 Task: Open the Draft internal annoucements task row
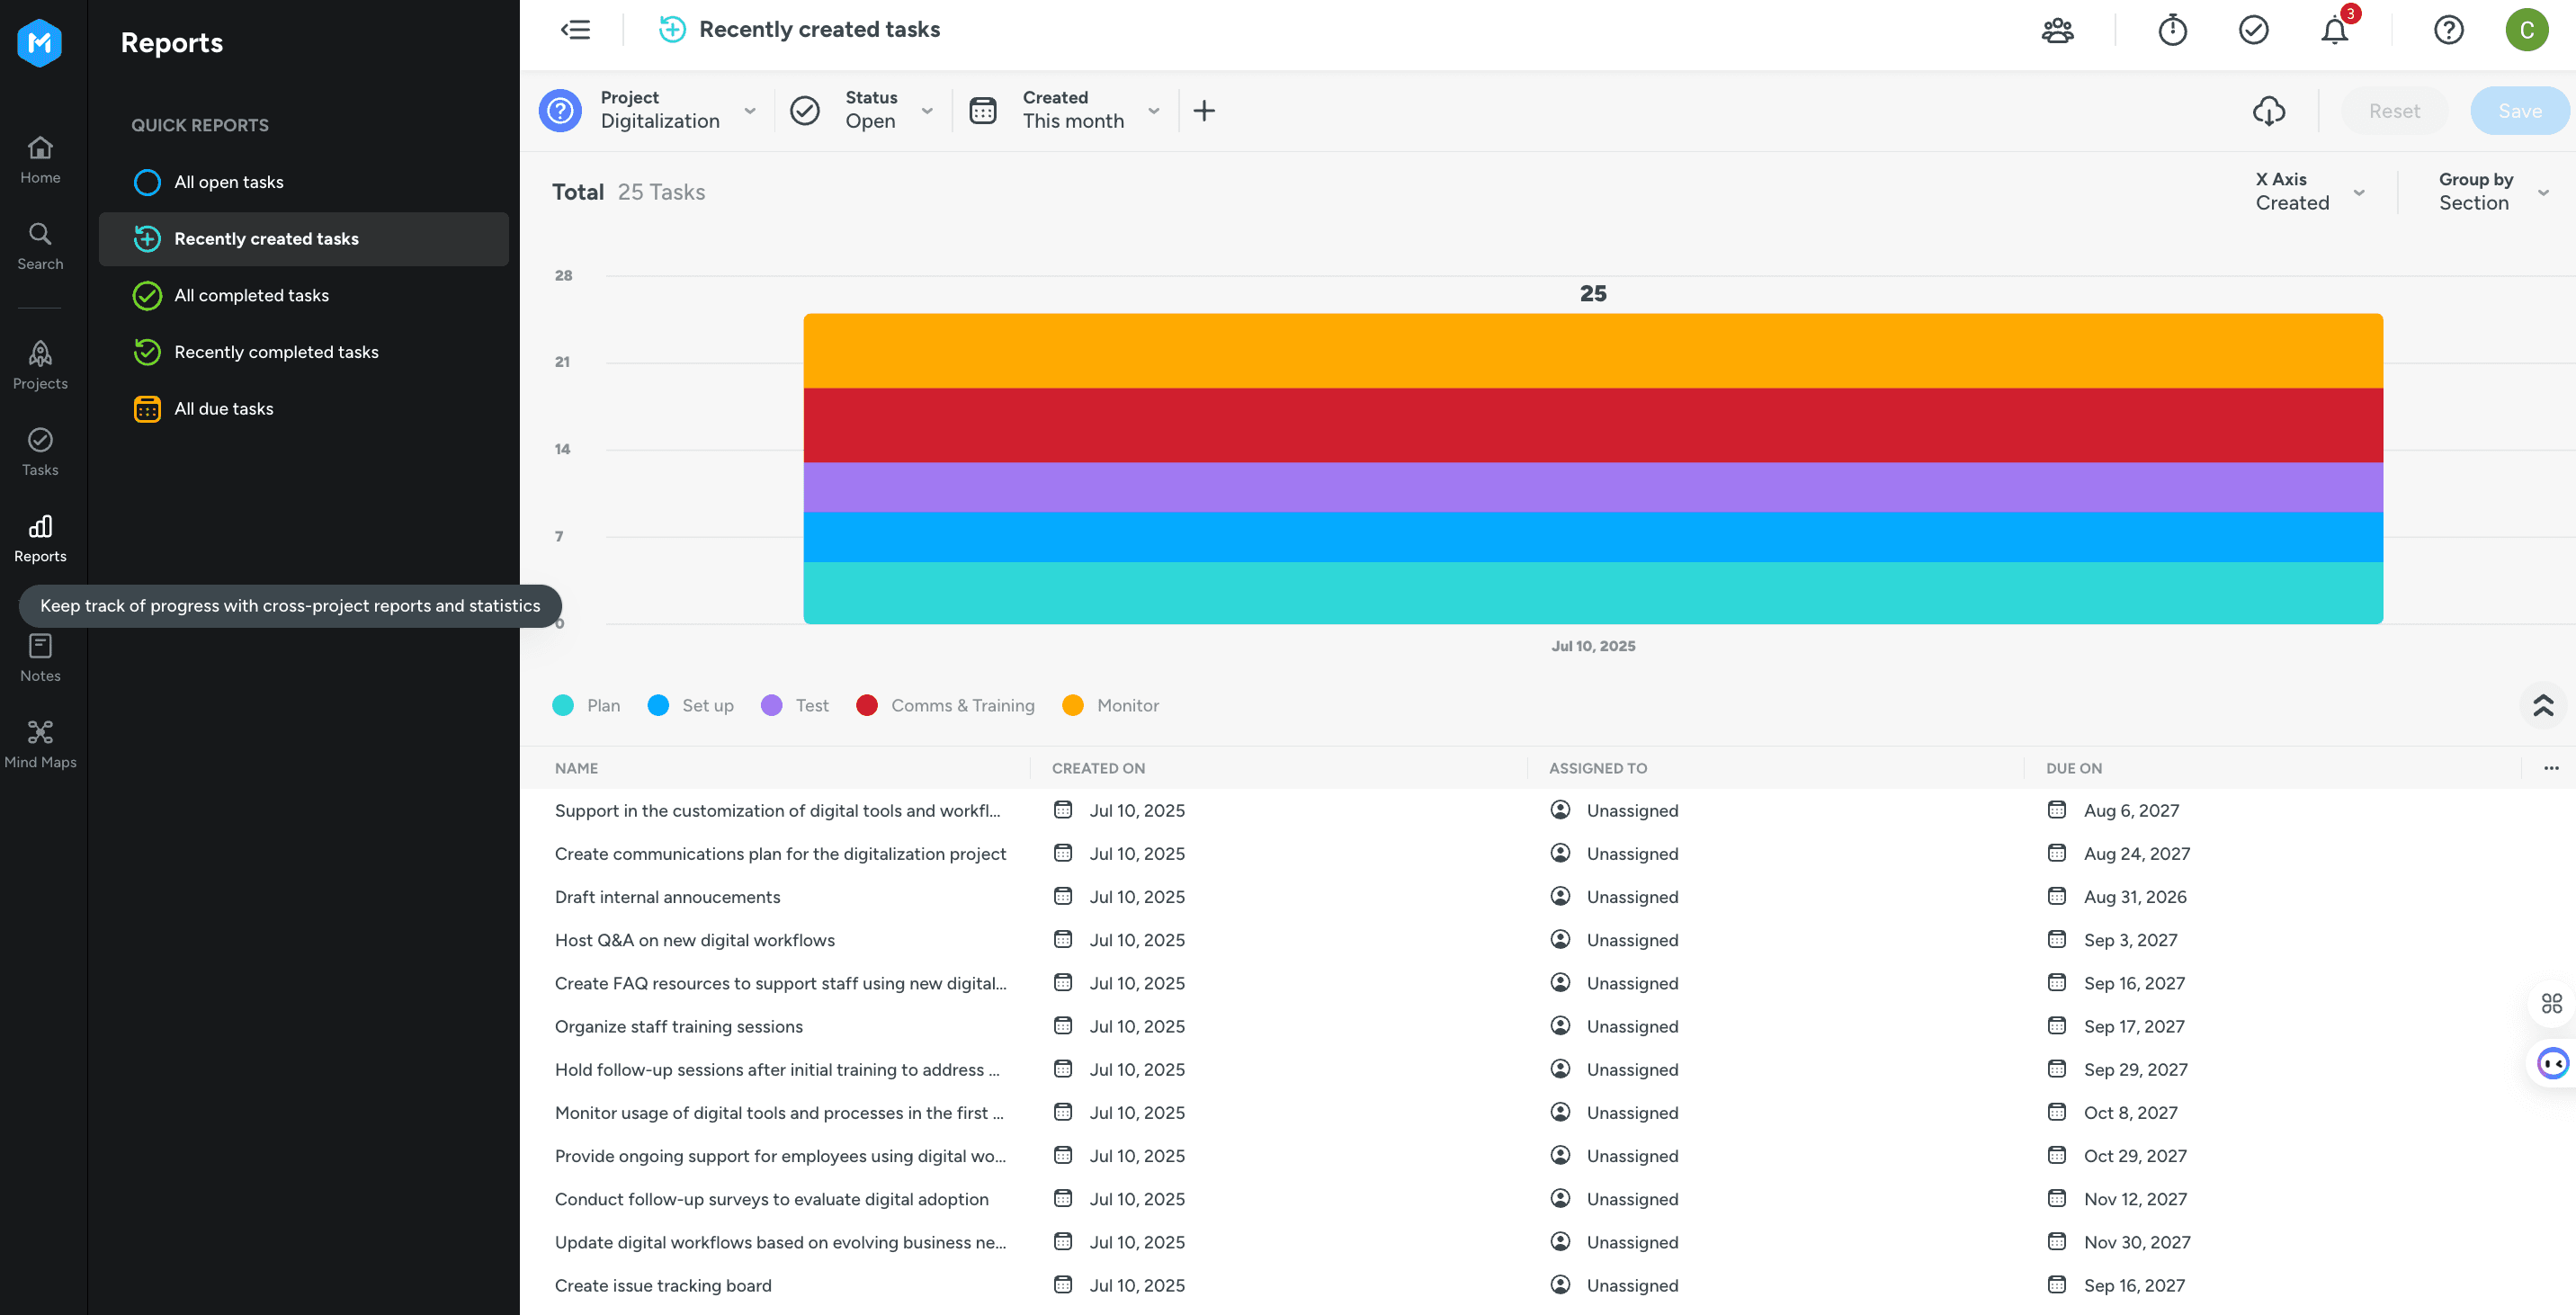coord(667,897)
